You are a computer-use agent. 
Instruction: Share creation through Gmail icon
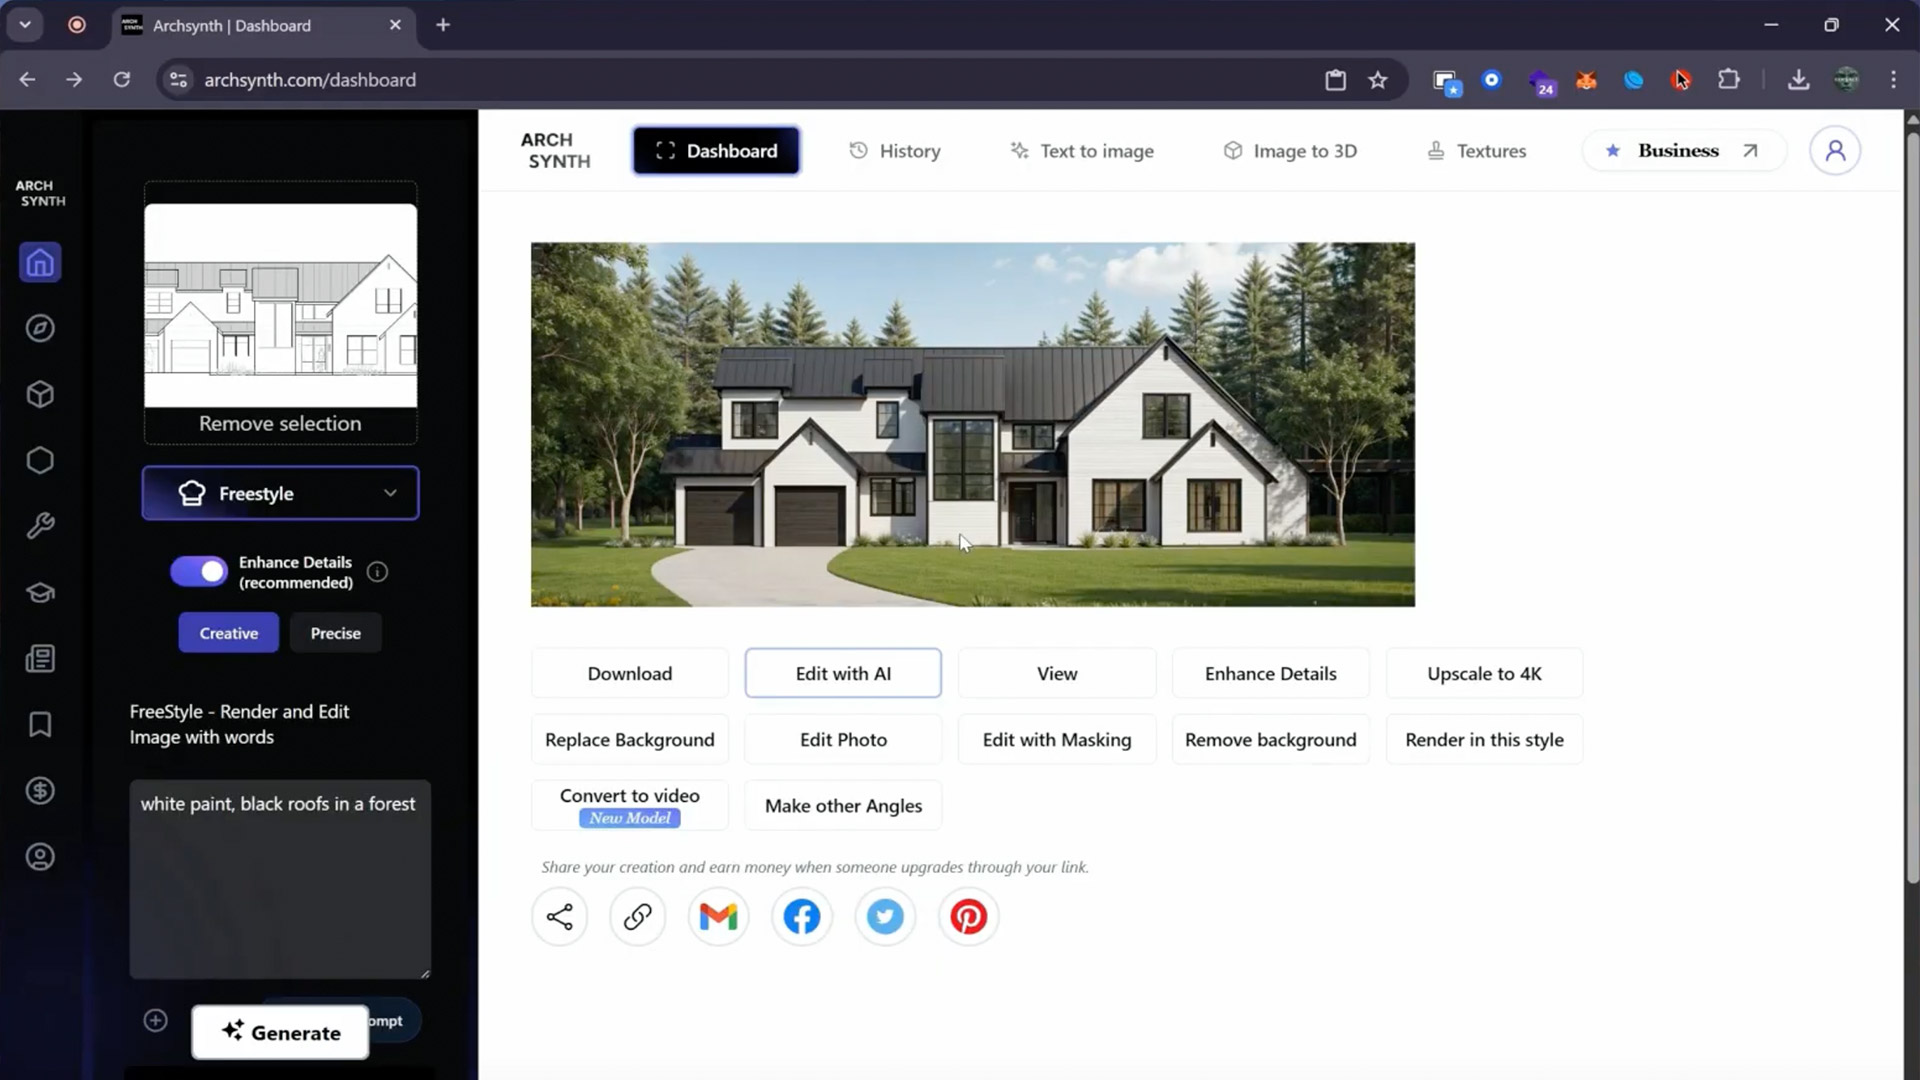pyautogui.click(x=718, y=916)
